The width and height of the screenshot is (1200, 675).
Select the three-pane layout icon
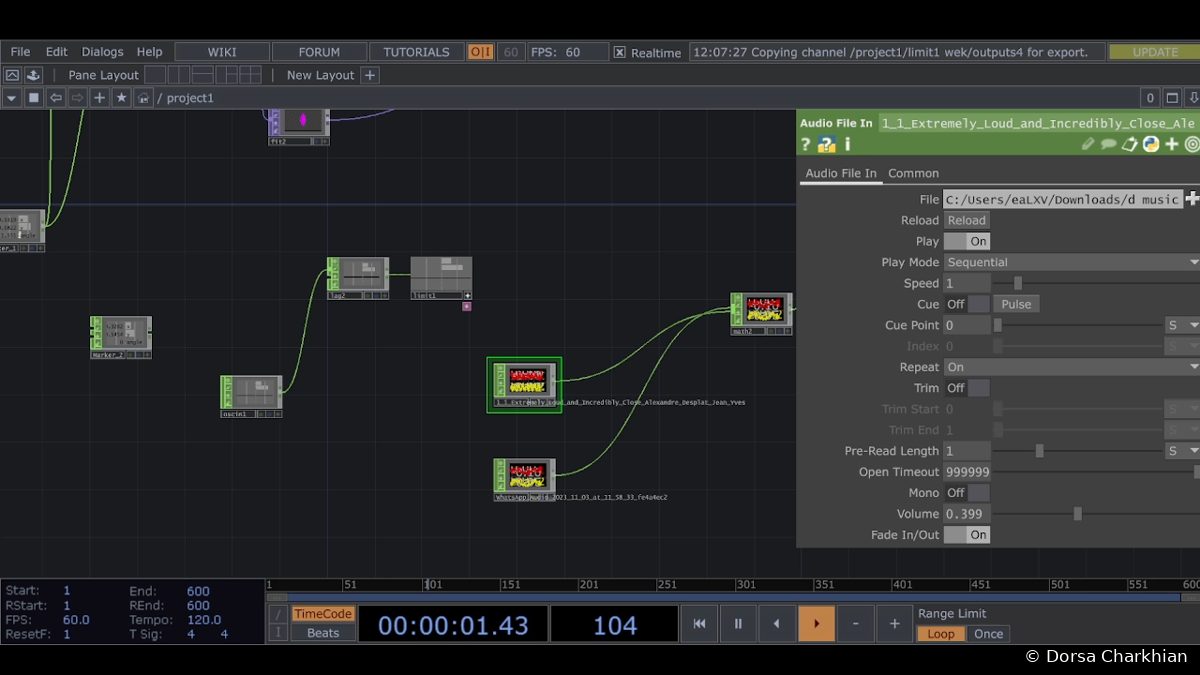(x=227, y=75)
